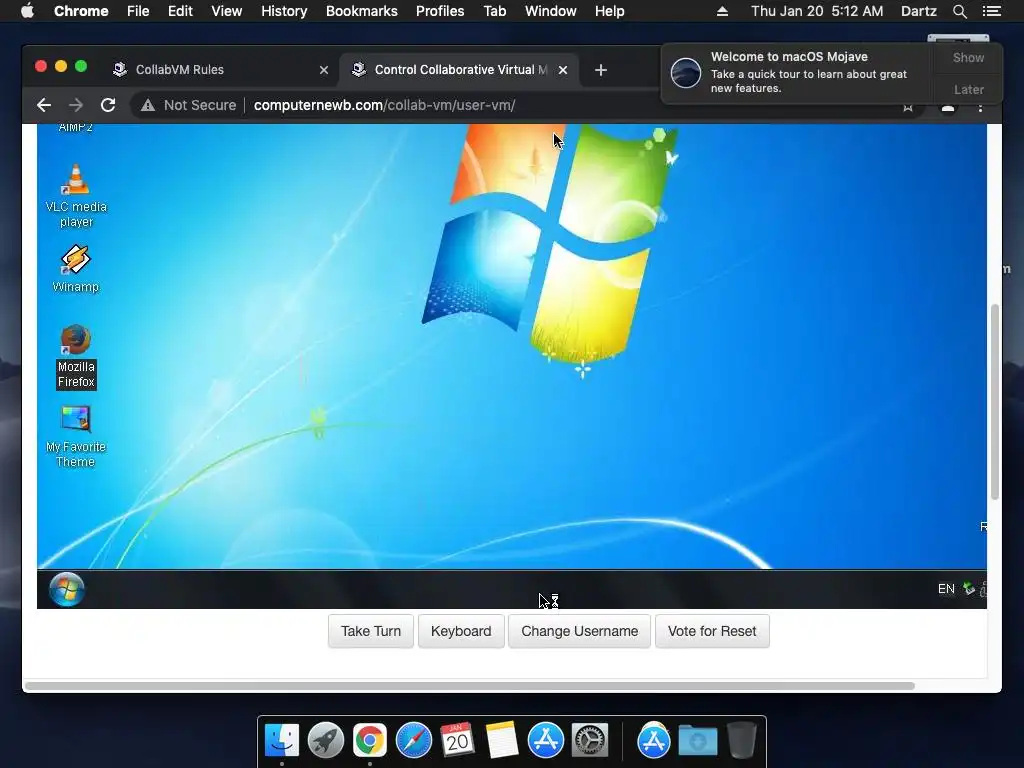Click the Windows system tray network icon

point(969,589)
